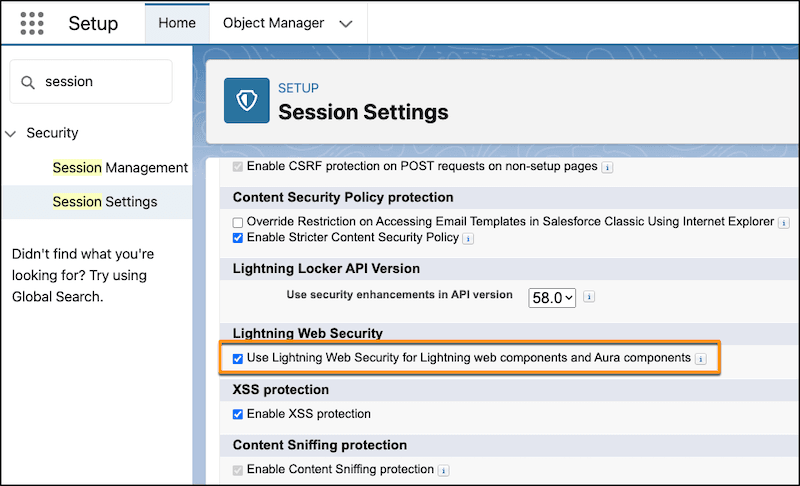Collapse the Security tree section
This screenshot has width=800, height=486.
tap(11, 133)
